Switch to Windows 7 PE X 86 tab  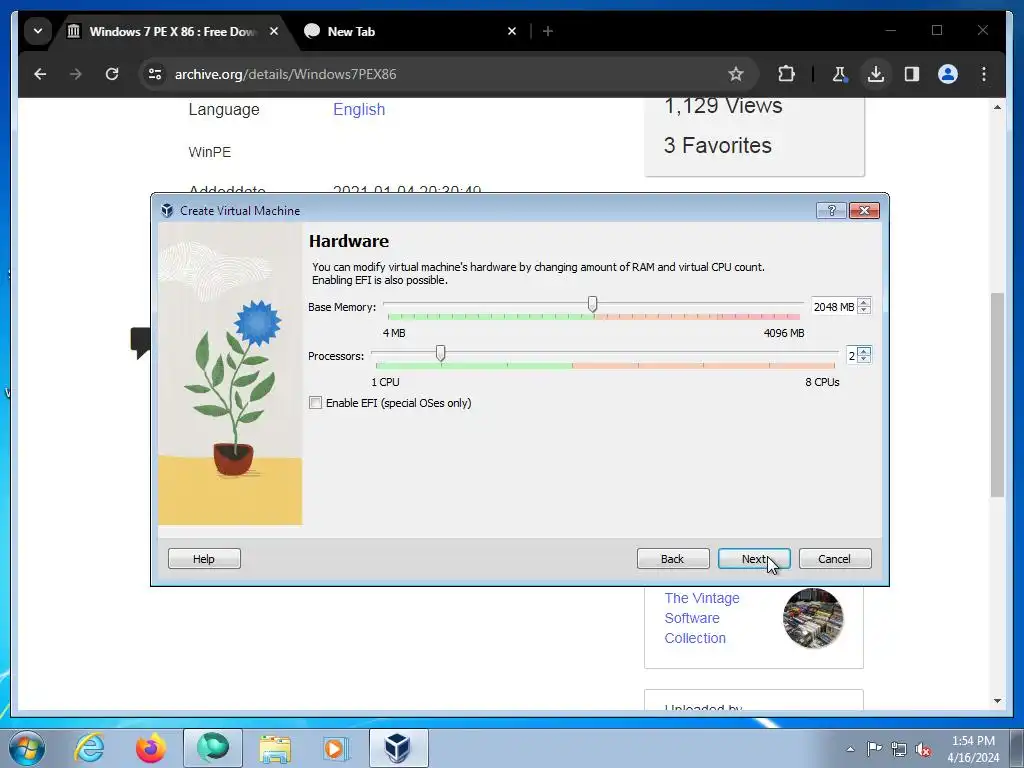pyautogui.click(x=173, y=31)
